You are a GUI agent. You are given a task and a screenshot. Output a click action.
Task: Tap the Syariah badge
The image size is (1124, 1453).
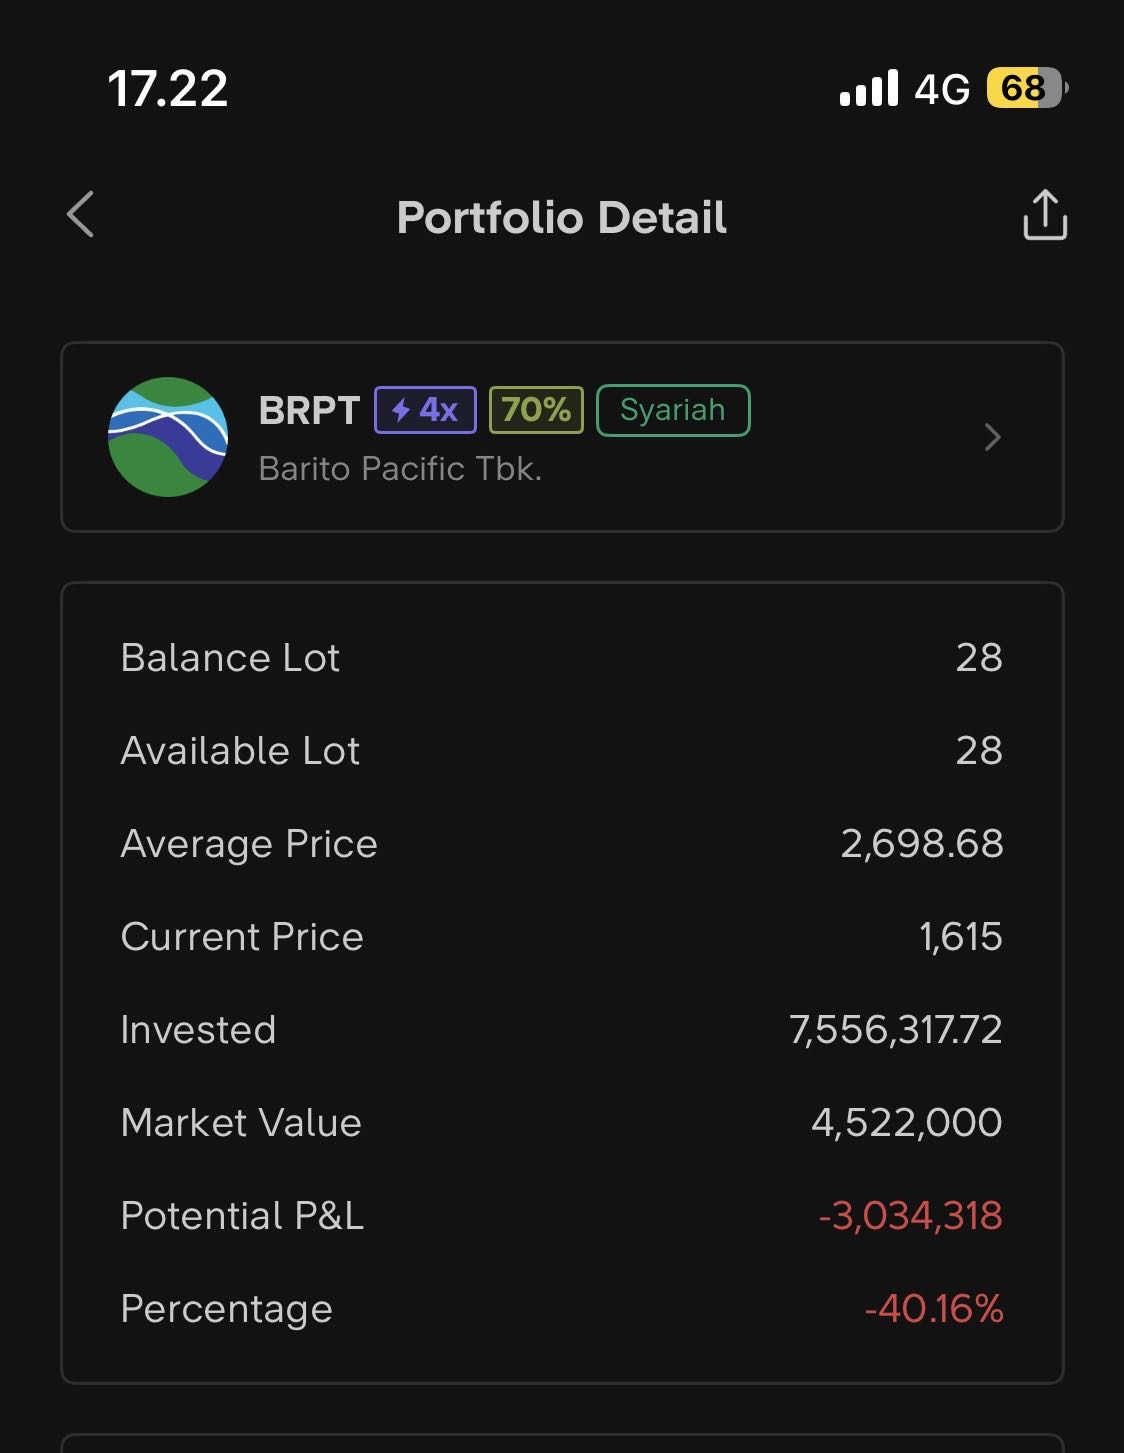(x=673, y=410)
